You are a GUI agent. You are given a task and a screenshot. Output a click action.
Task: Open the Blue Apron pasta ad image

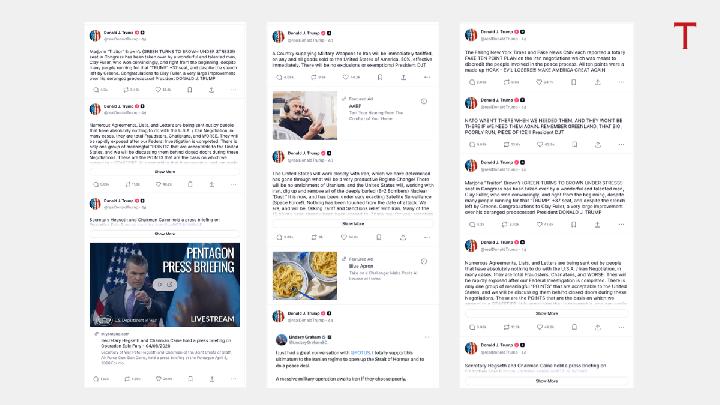305,276
